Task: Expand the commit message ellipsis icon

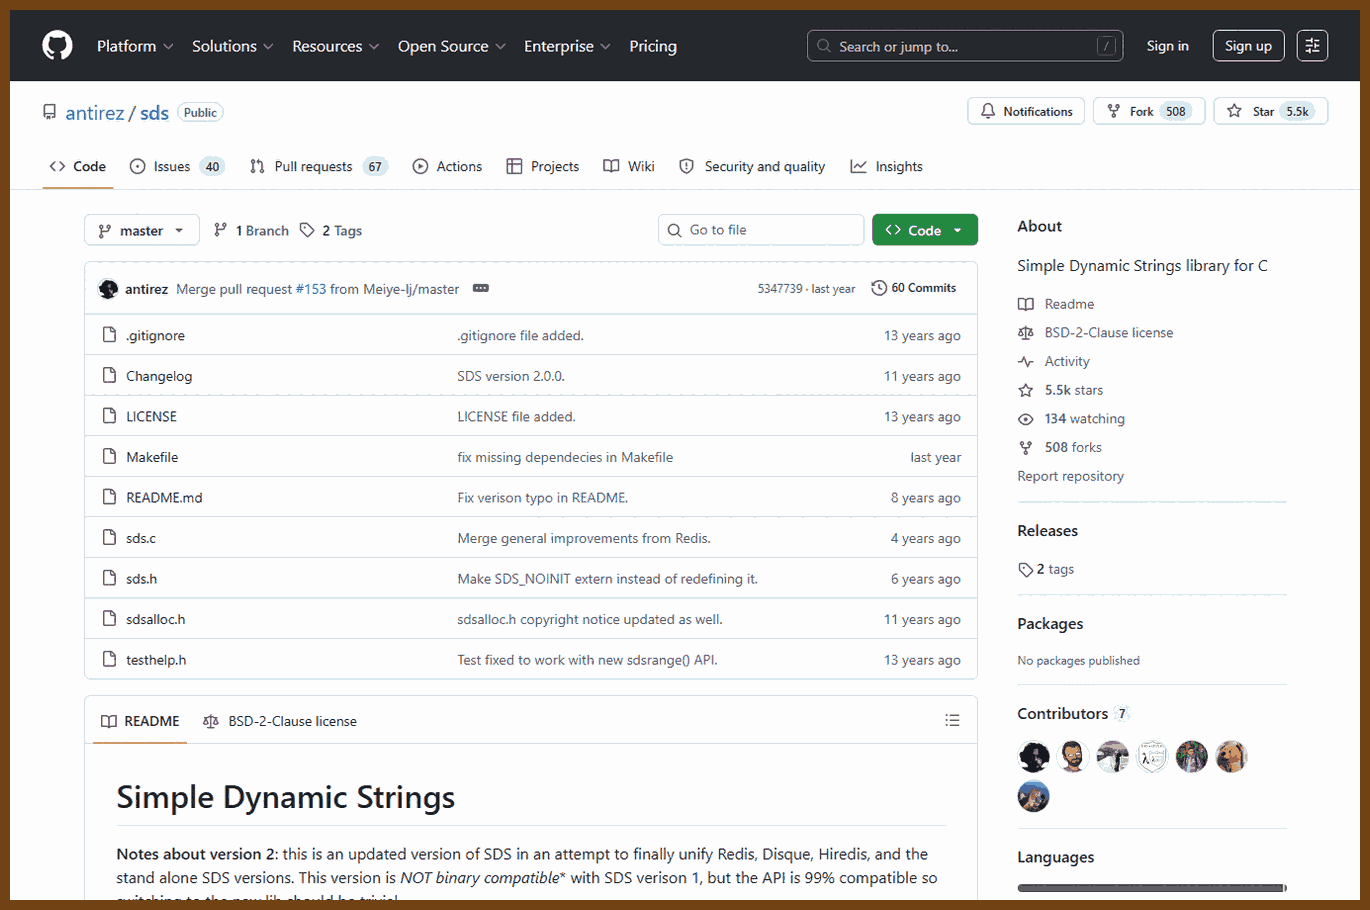Action: point(481,288)
